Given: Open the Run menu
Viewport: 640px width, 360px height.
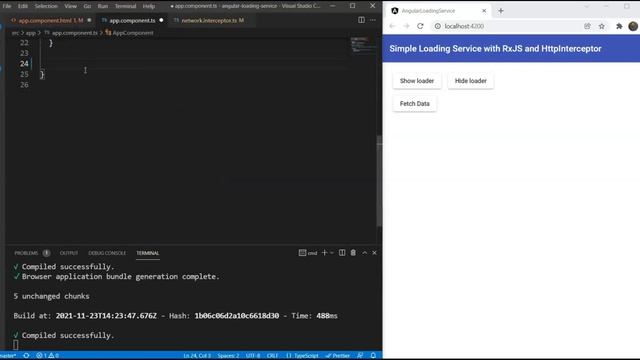Looking at the screenshot, I should [x=103, y=6].
